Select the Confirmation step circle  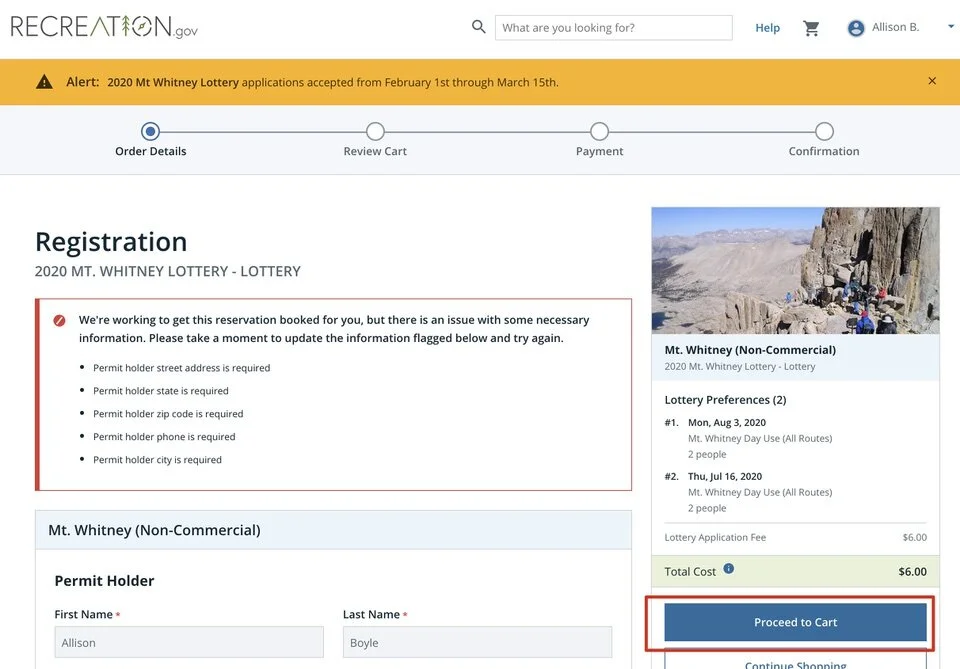(x=824, y=131)
